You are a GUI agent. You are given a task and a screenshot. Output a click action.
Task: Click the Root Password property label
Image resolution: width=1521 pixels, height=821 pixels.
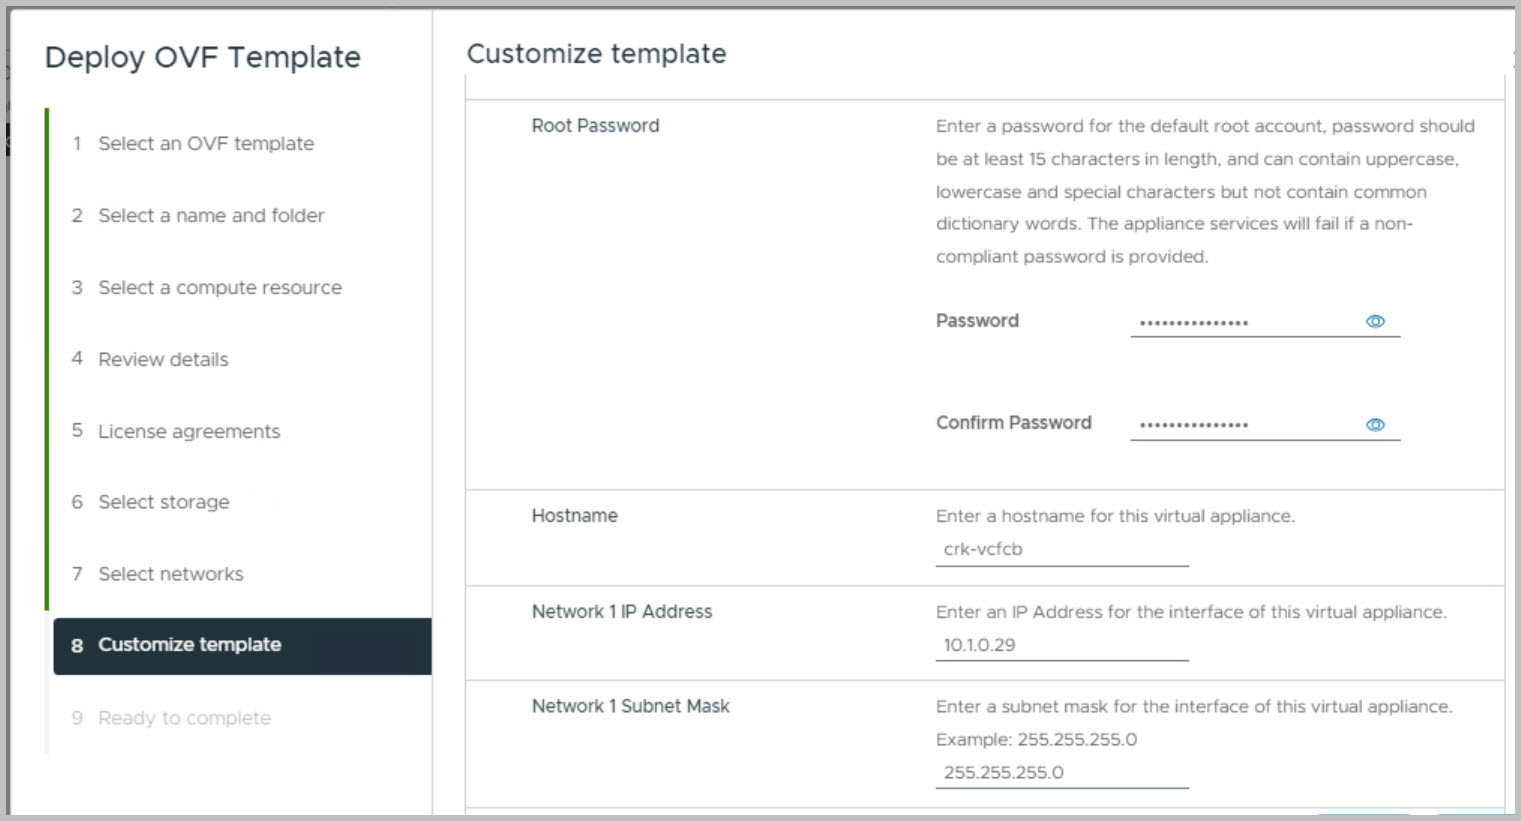(x=595, y=126)
